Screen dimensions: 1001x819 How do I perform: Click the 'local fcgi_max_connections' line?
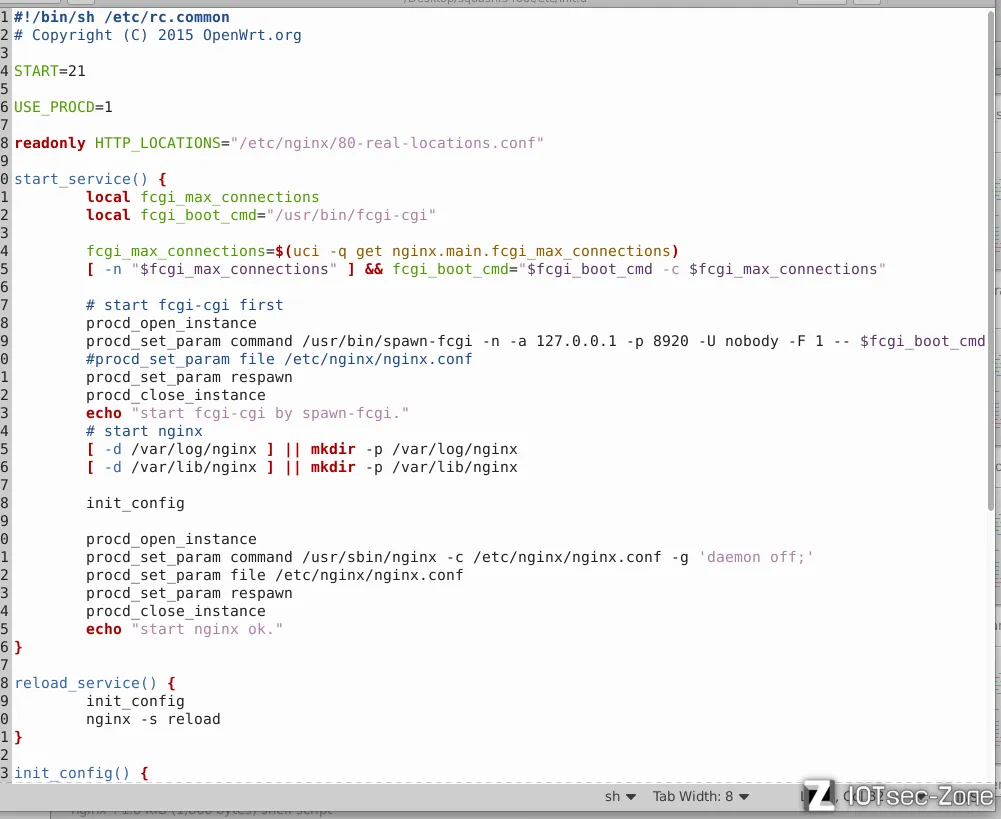click(x=203, y=197)
